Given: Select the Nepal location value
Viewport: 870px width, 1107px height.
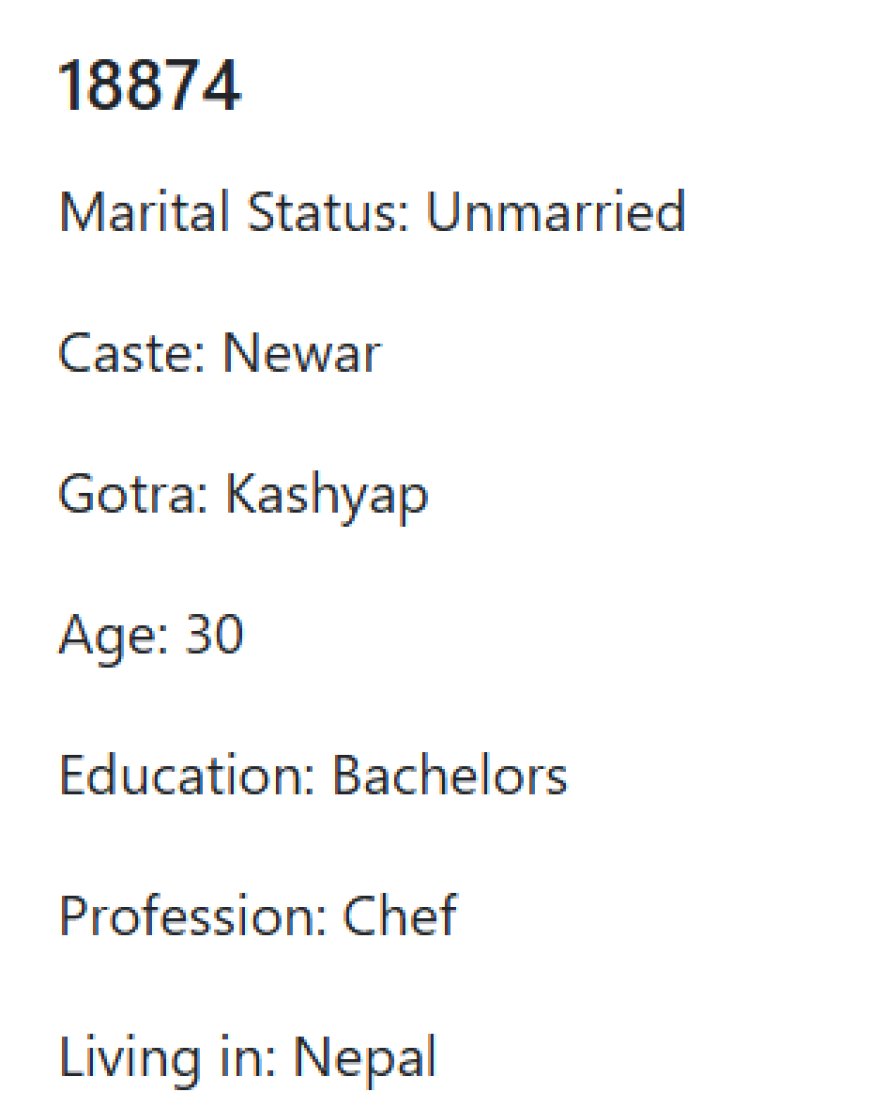Looking at the screenshot, I should 365,1060.
